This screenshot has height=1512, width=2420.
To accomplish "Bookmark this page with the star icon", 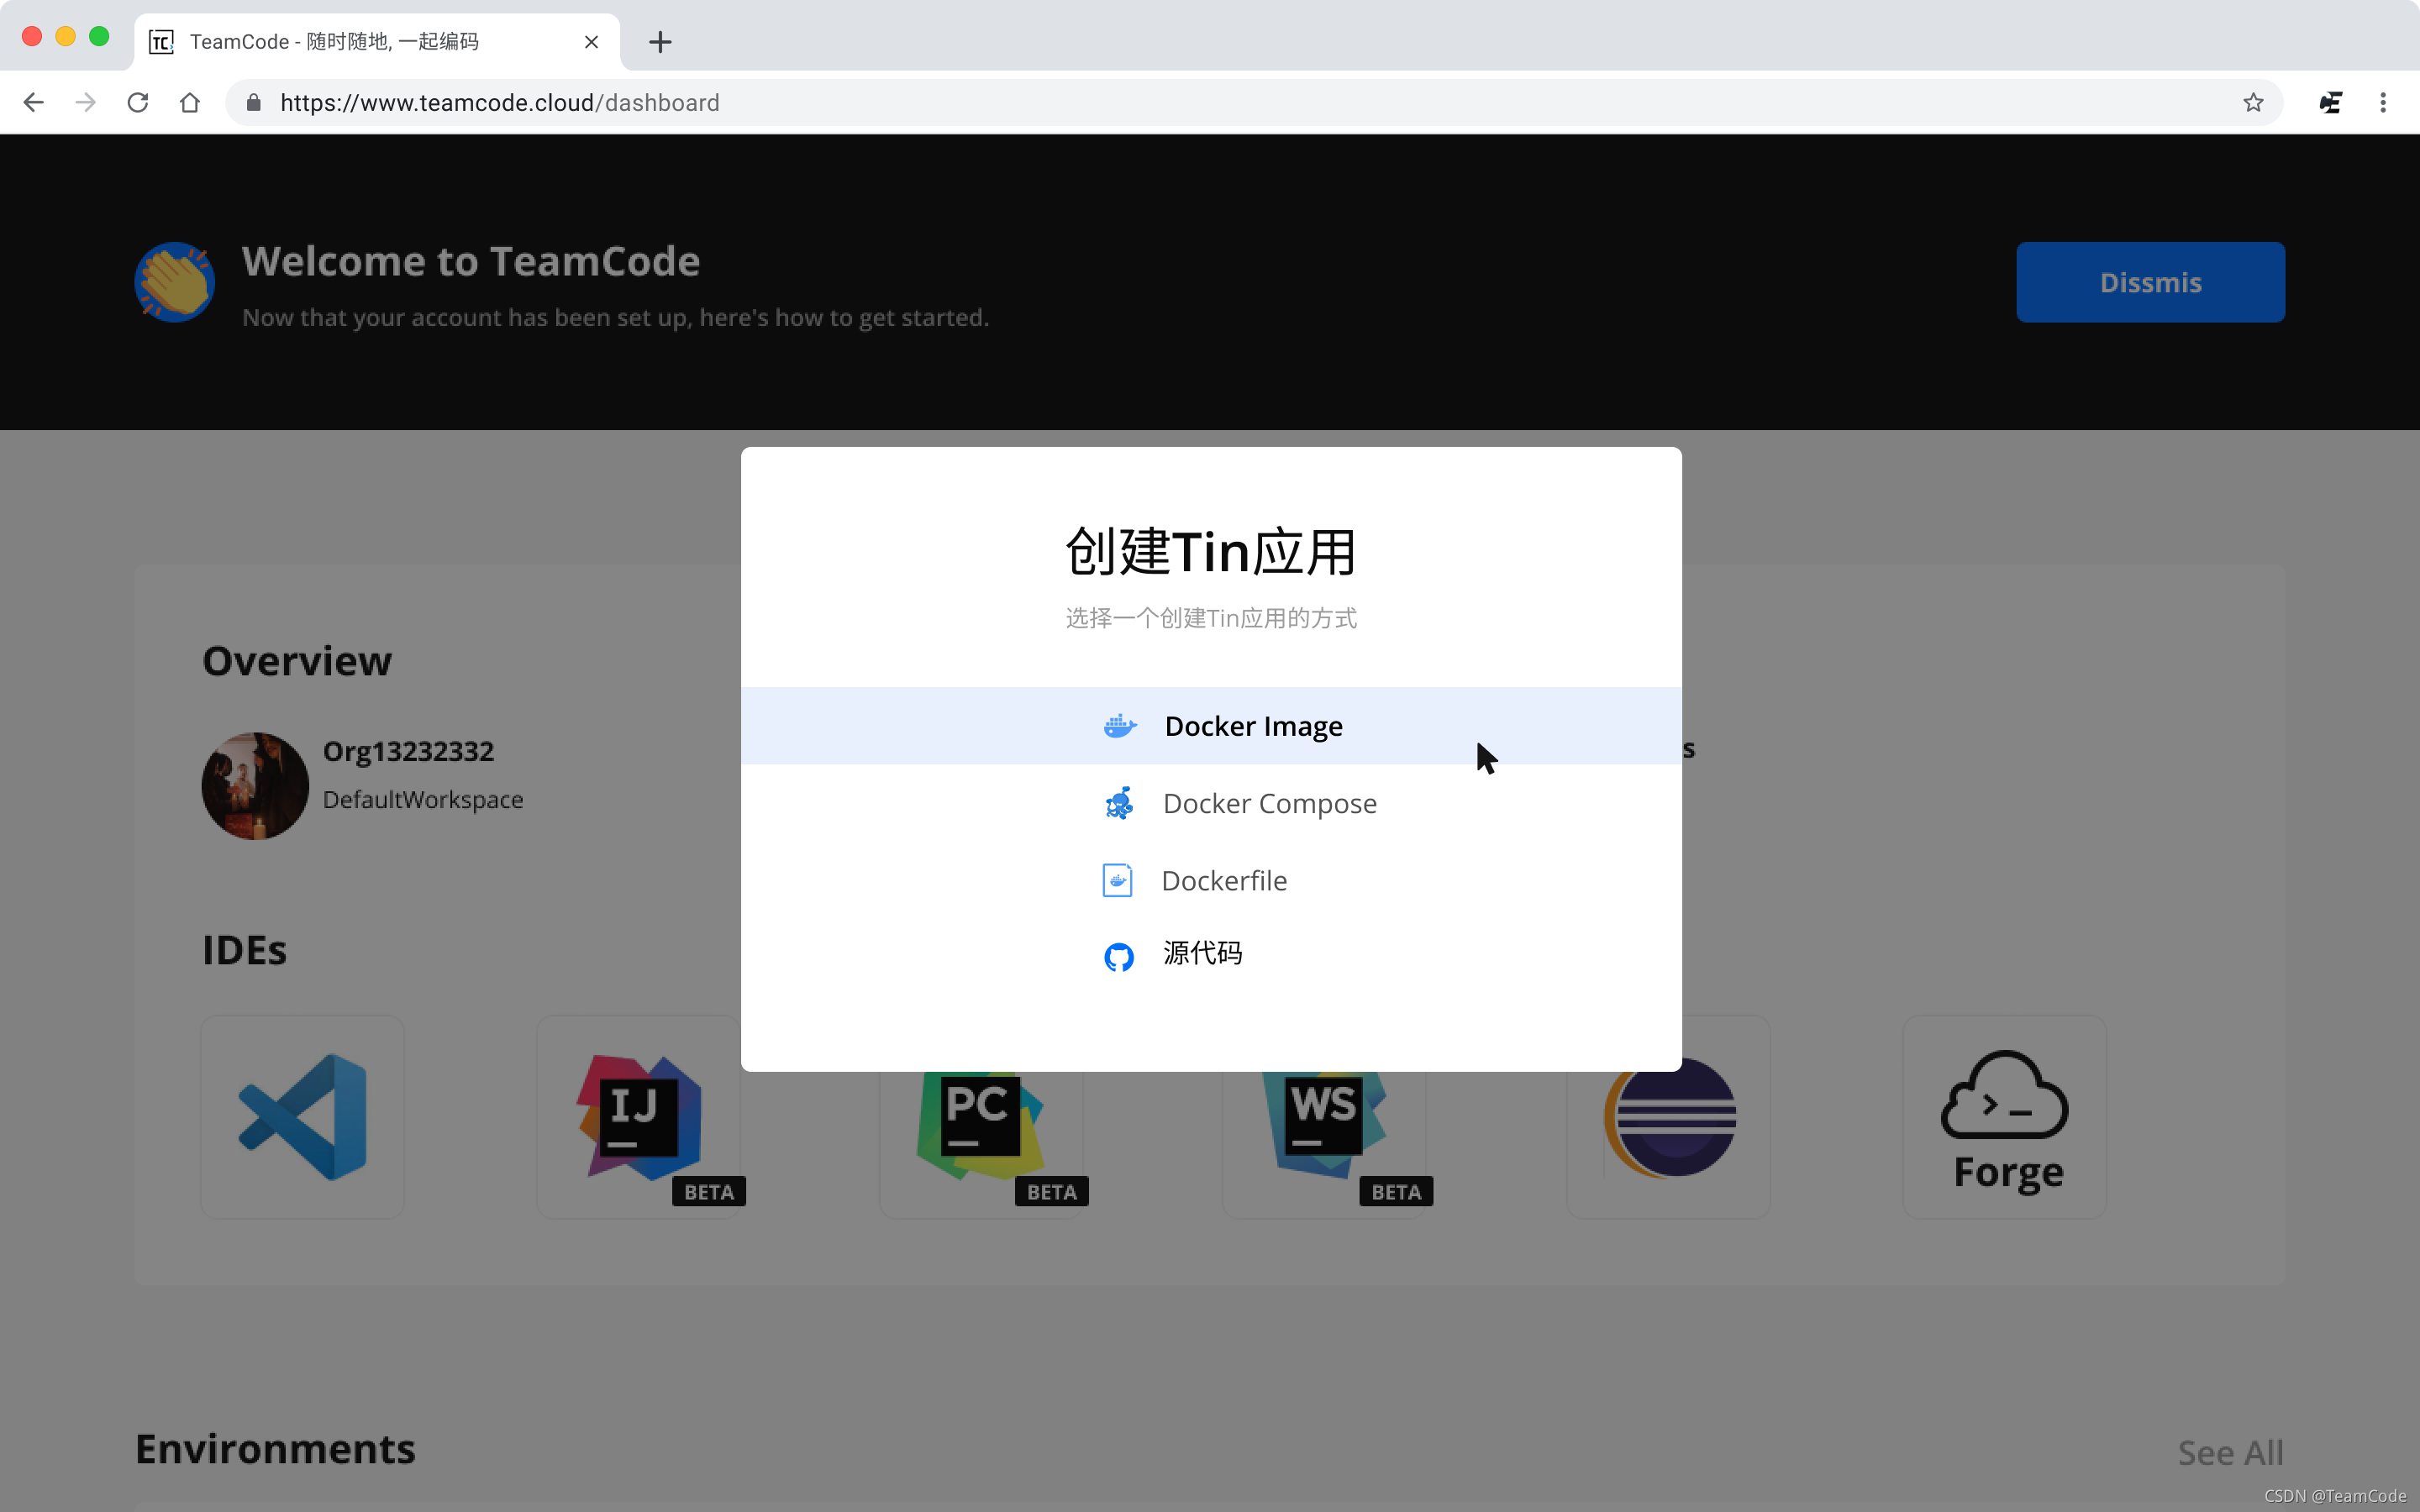I will (x=2252, y=103).
